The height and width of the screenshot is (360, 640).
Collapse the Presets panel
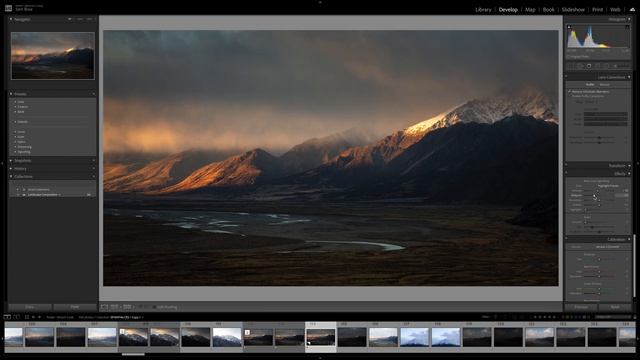[x=11, y=94]
